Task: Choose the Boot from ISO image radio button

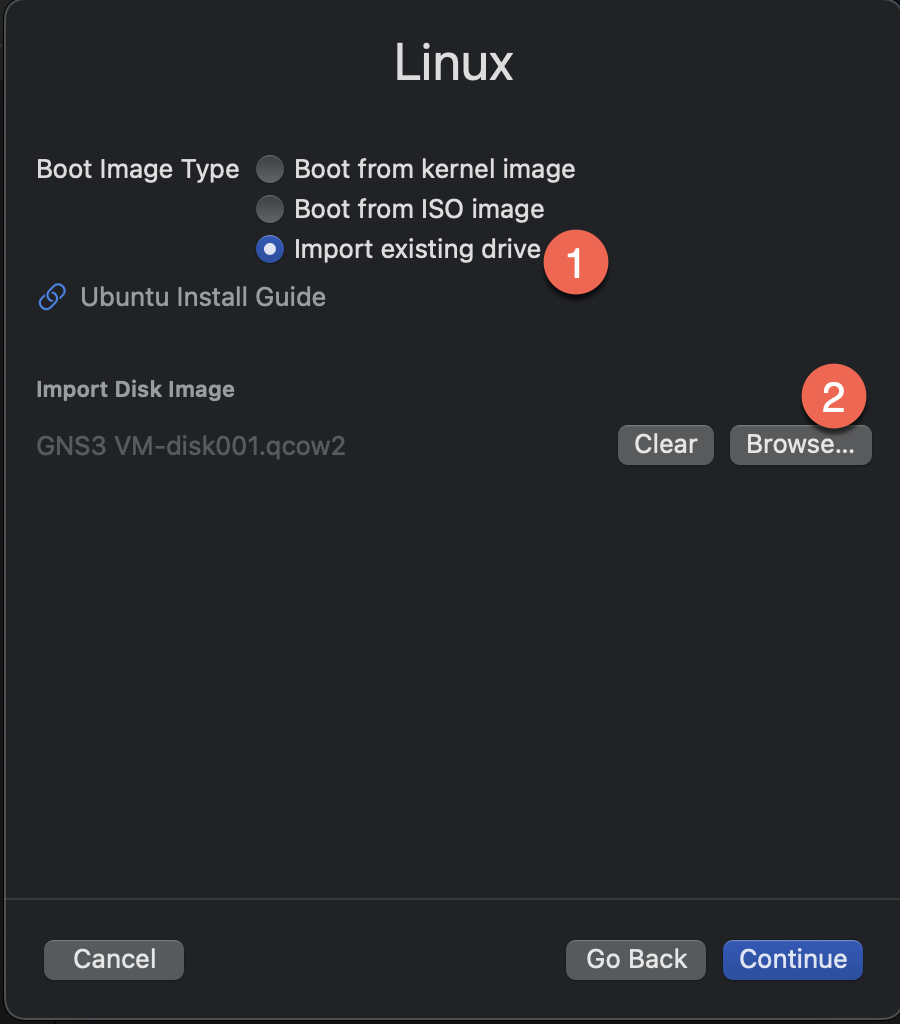Action: [x=270, y=209]
